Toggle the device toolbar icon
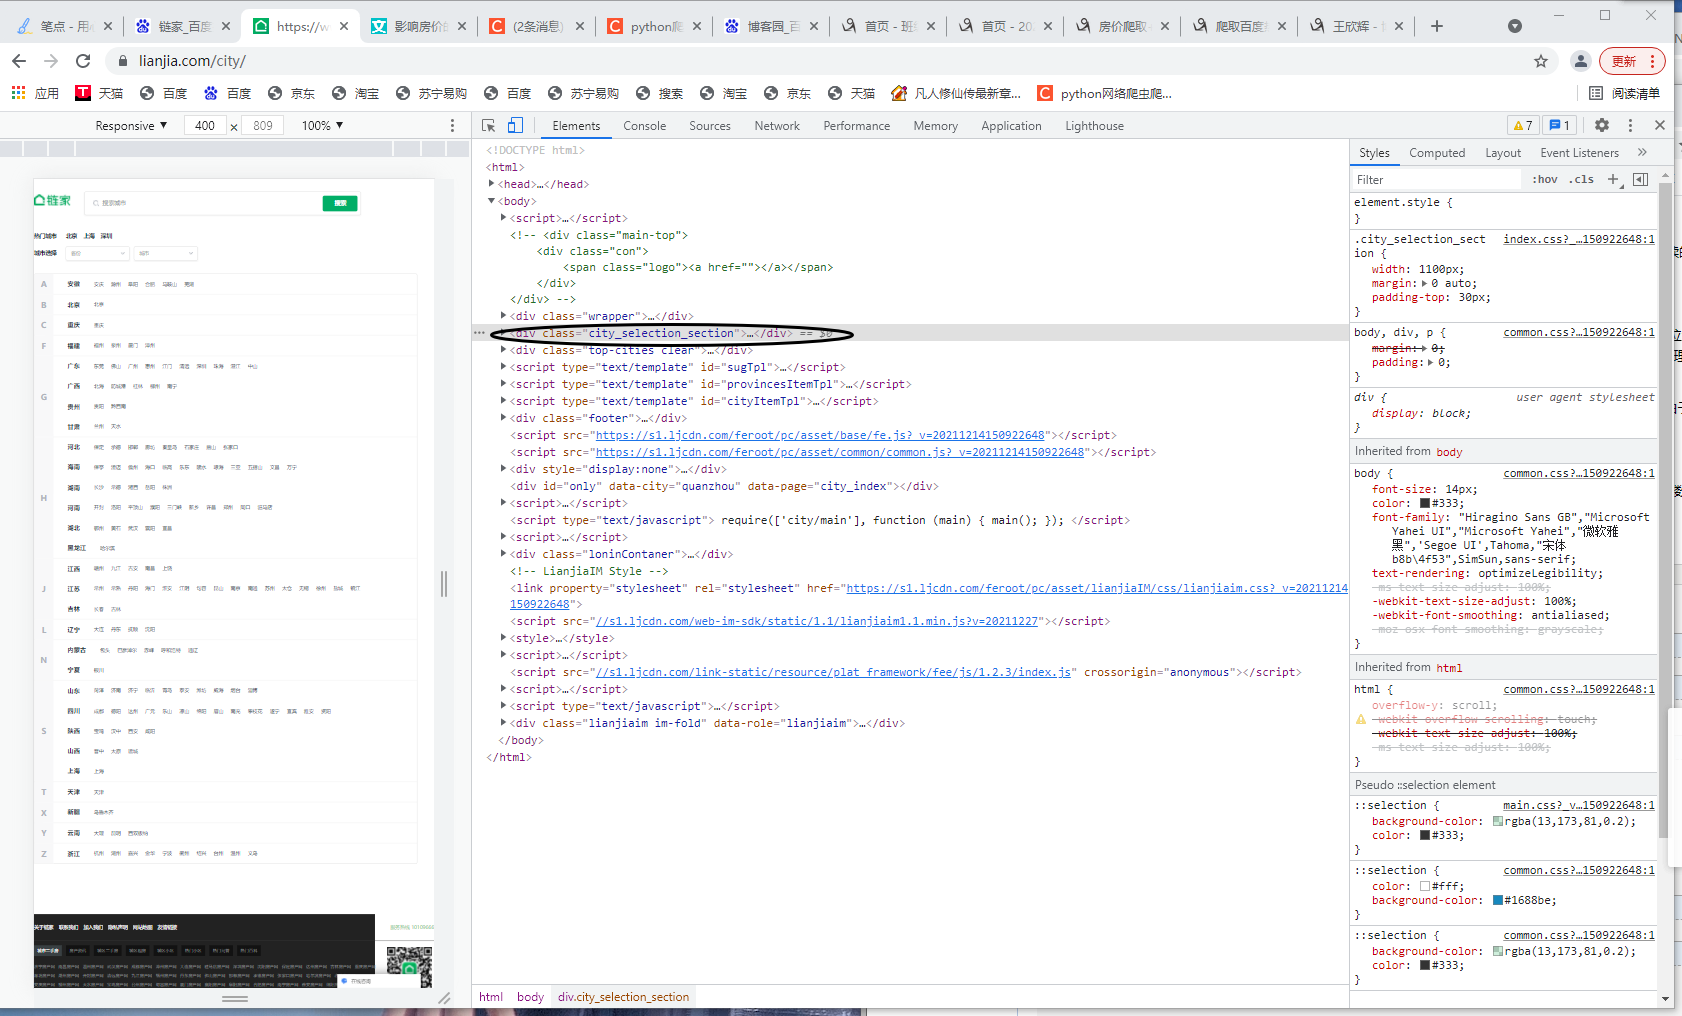The width and height of the screenshot is (1682, 1016). click(515, 126)
